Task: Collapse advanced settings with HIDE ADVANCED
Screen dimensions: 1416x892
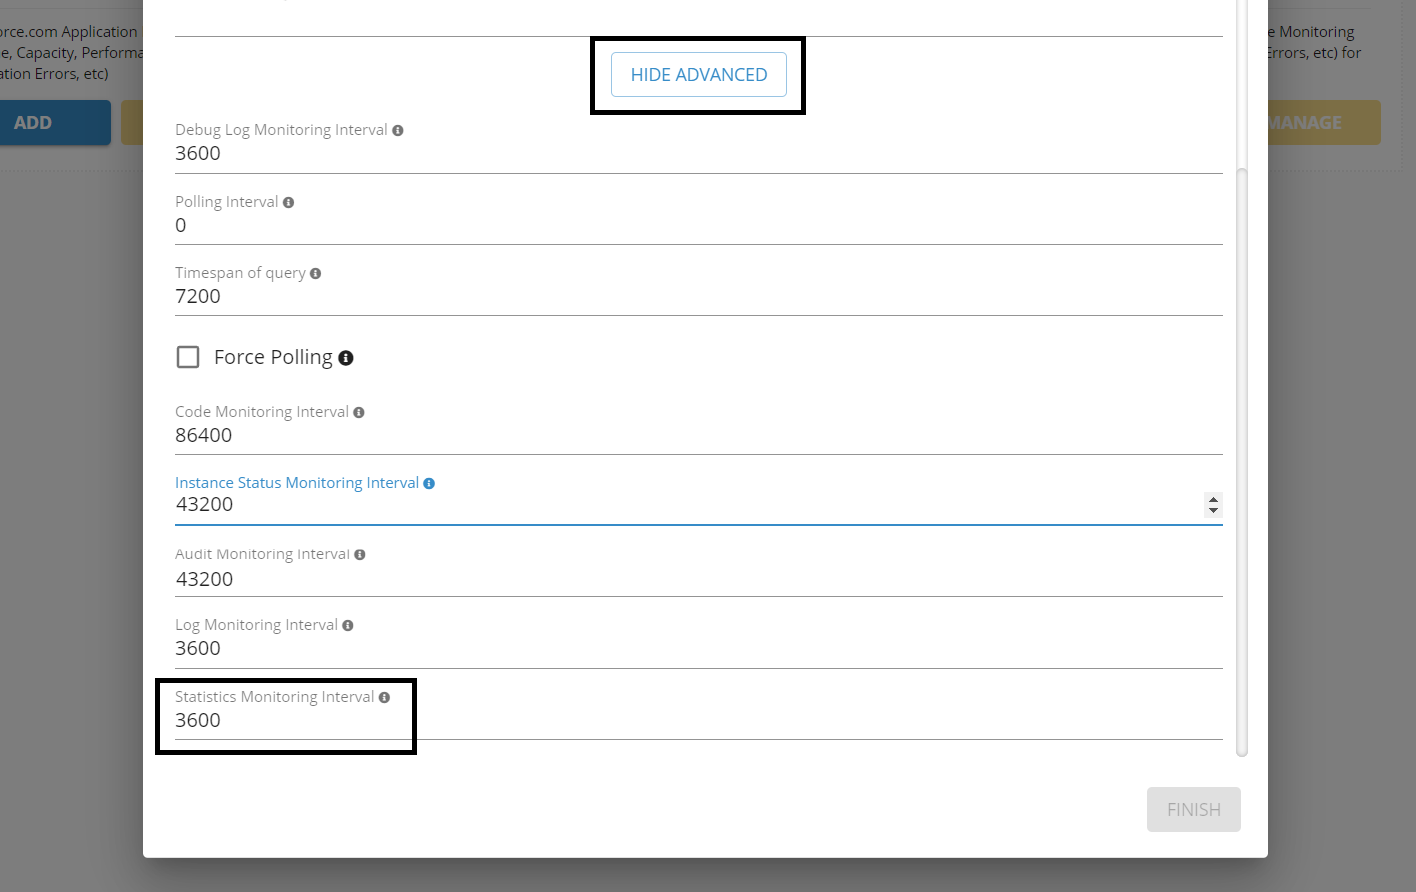Action: (698, 74)
